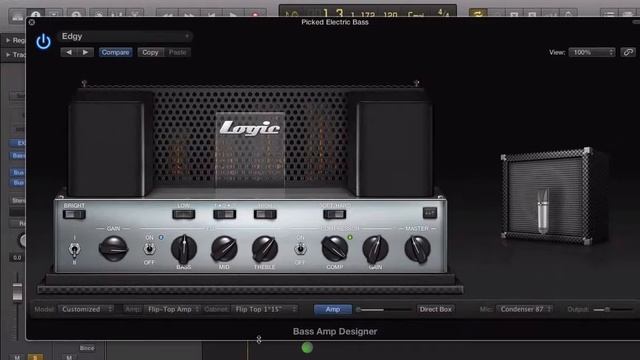This screenshot has height=360, width=640.
Task: Go to next preset with right arrow
Action: point(85,52)
